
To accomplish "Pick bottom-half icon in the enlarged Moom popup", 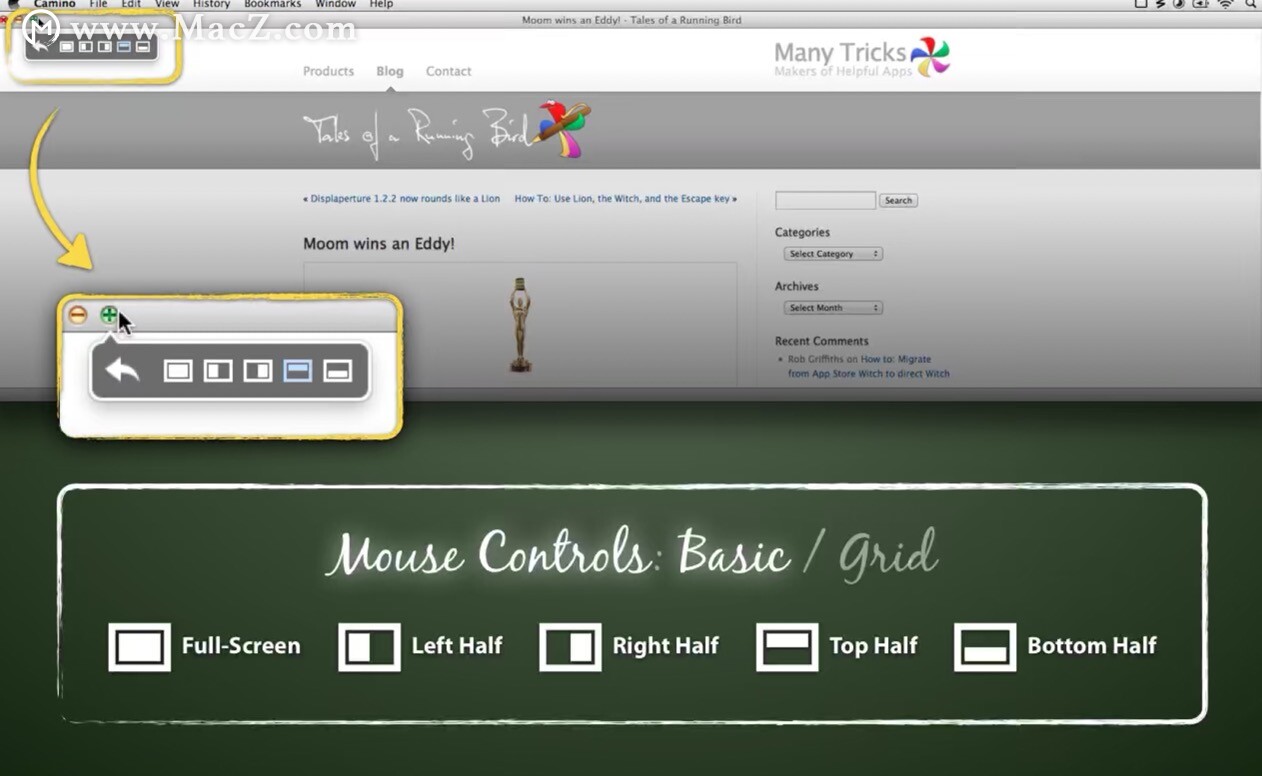I will [x=338, y=371].
